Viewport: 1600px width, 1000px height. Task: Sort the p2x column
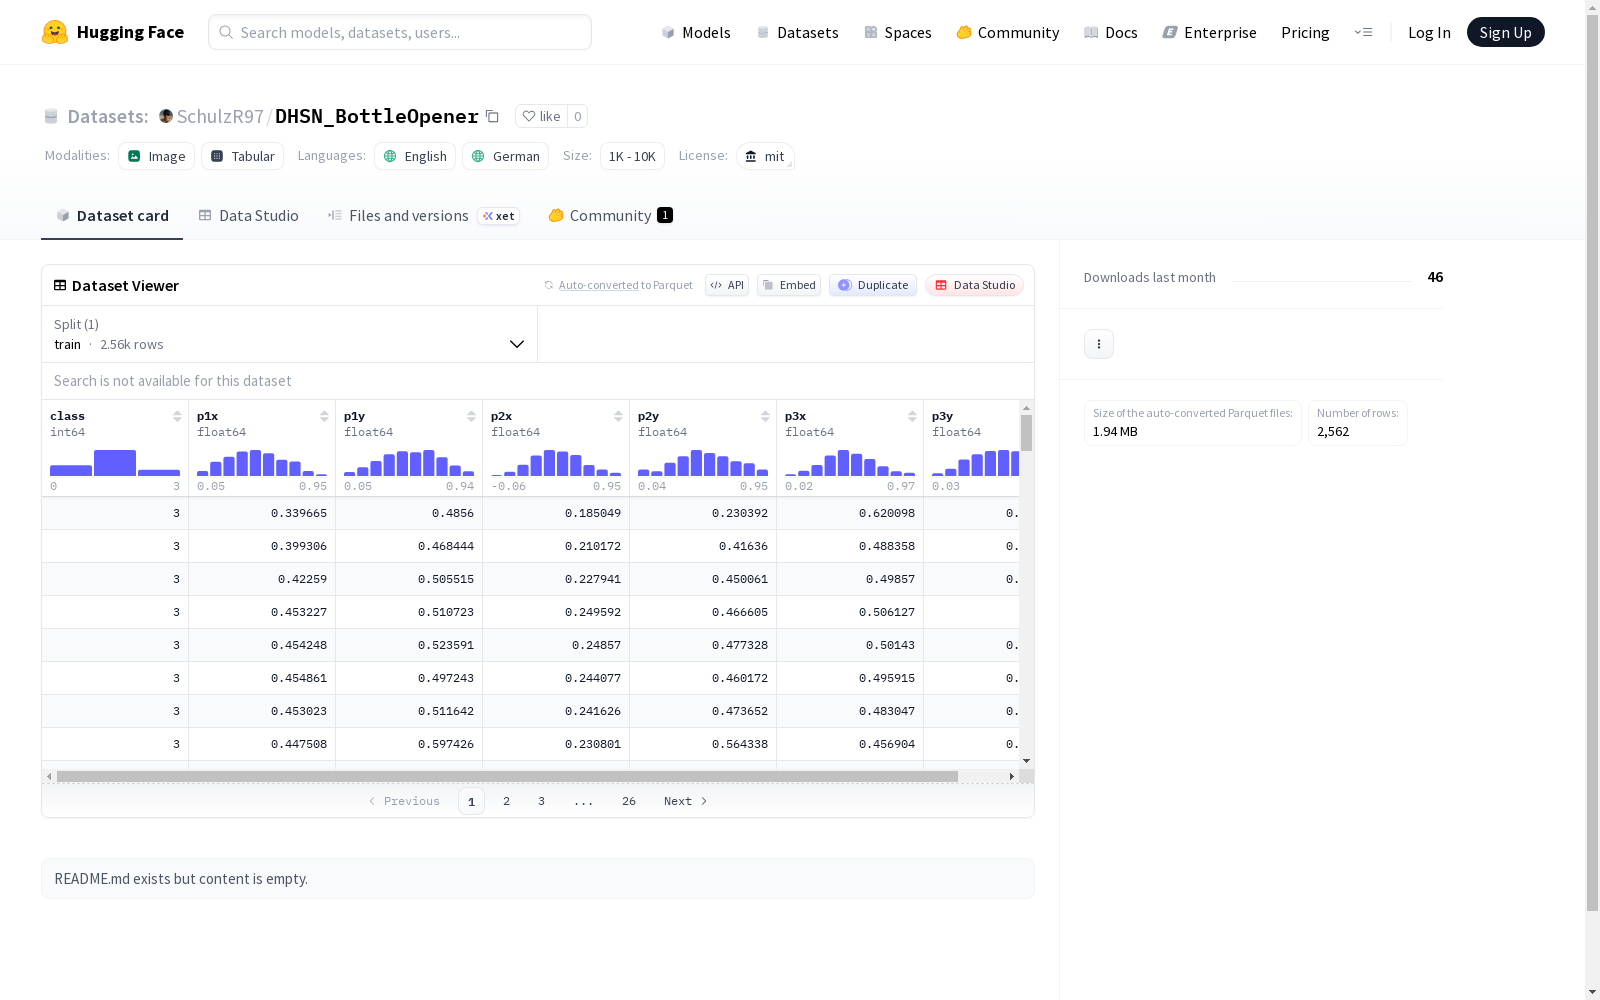coord(618,416)
